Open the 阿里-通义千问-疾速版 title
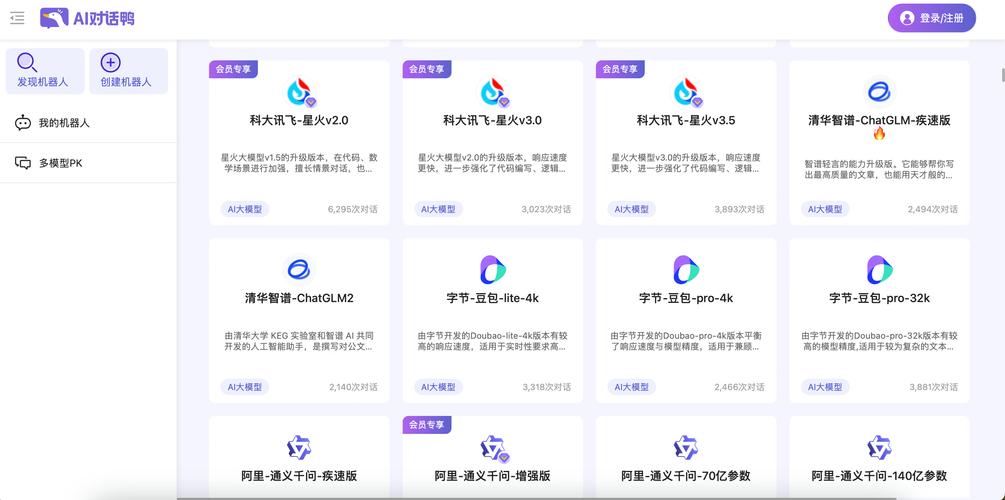Image resolution: width=1005 pixels, height=500 pixels. coord(299,476)
